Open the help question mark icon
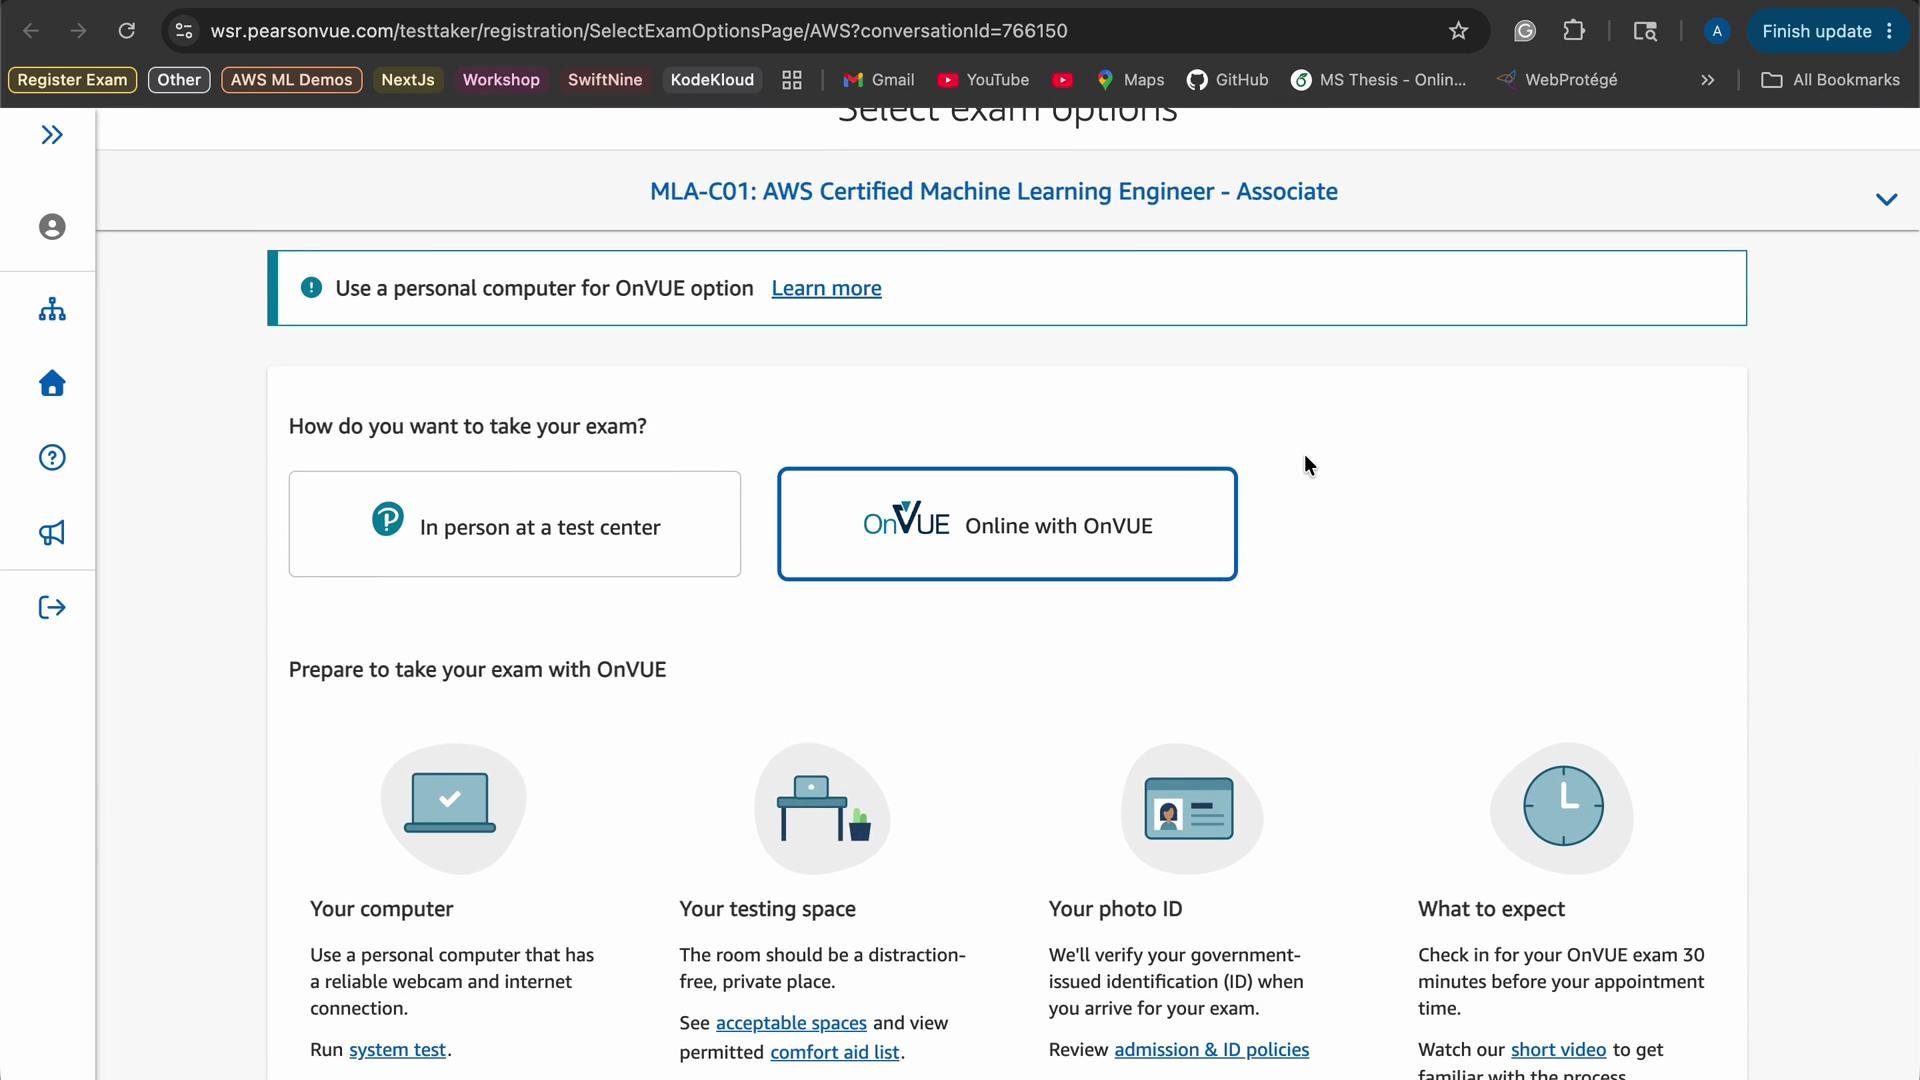Screen dimensions: 1920x1080 pos(52,458)
